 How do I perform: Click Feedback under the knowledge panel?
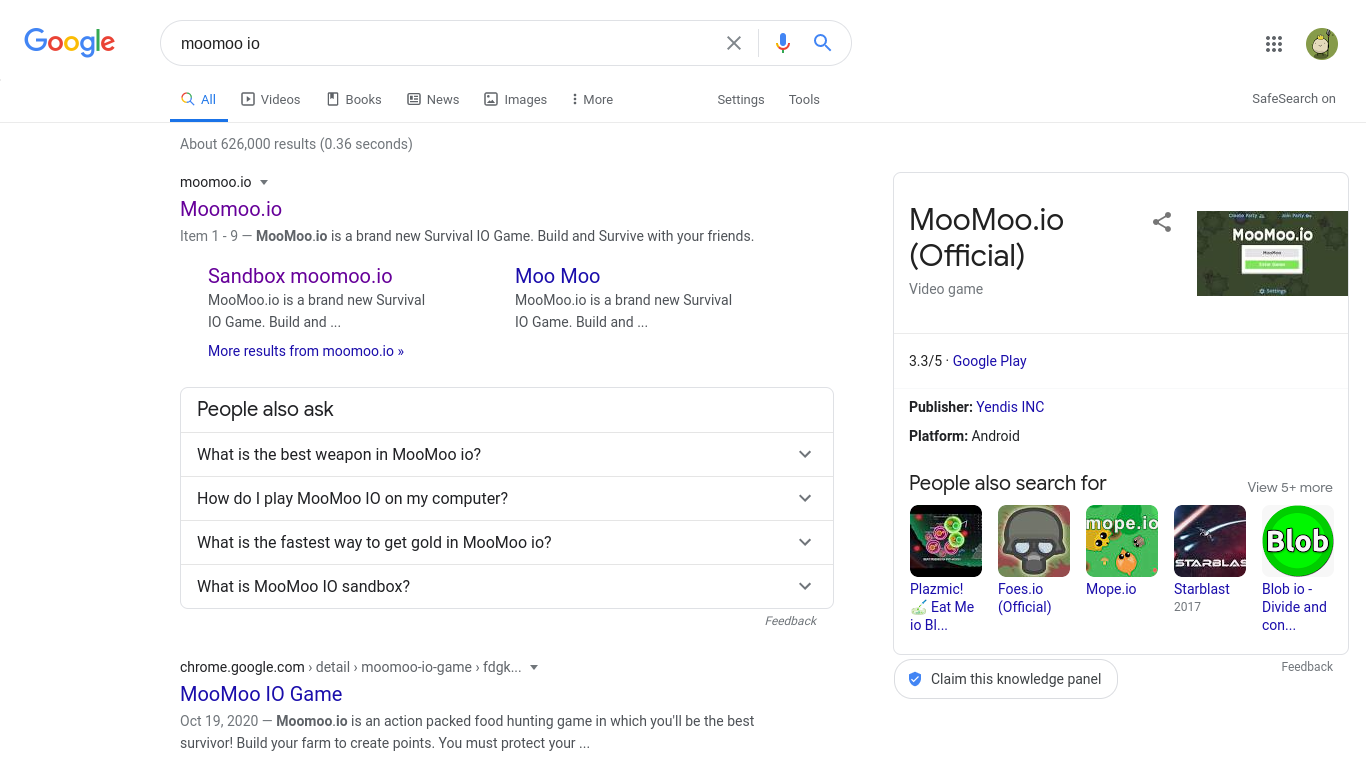pyautogui.click(x=1307, y=667)
